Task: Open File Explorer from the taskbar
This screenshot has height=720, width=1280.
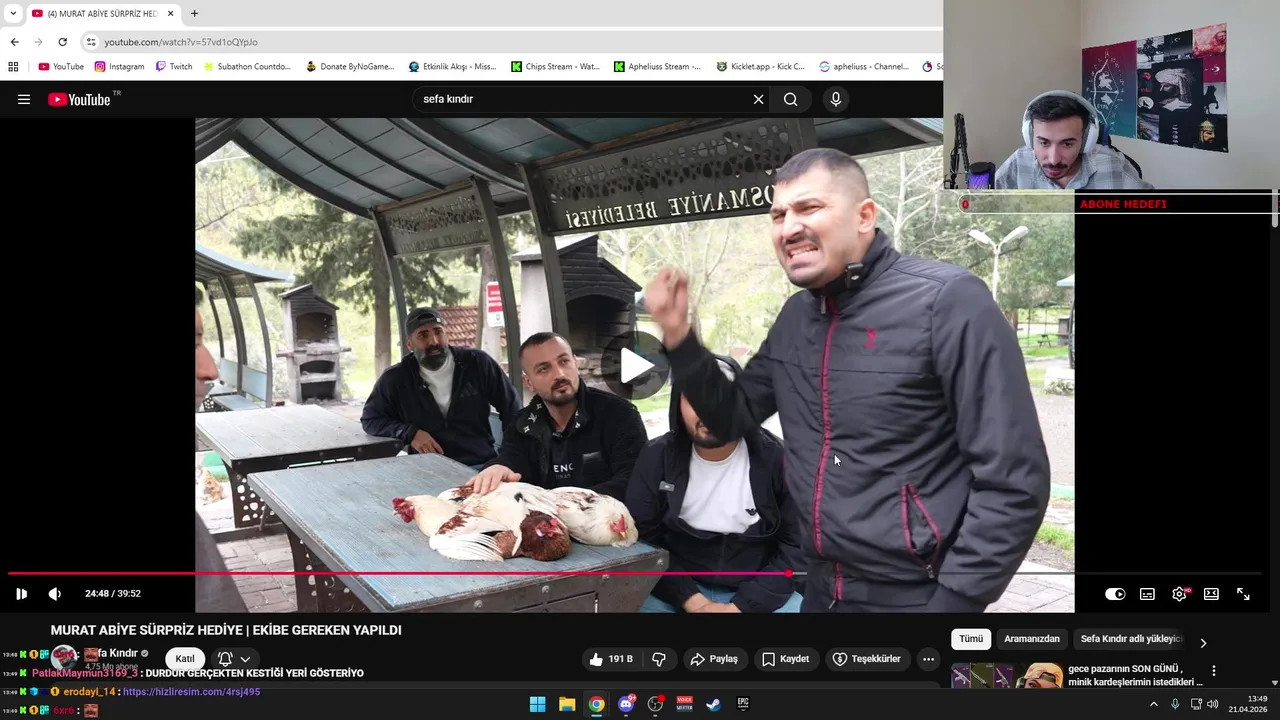Action: tap(567, 704)
